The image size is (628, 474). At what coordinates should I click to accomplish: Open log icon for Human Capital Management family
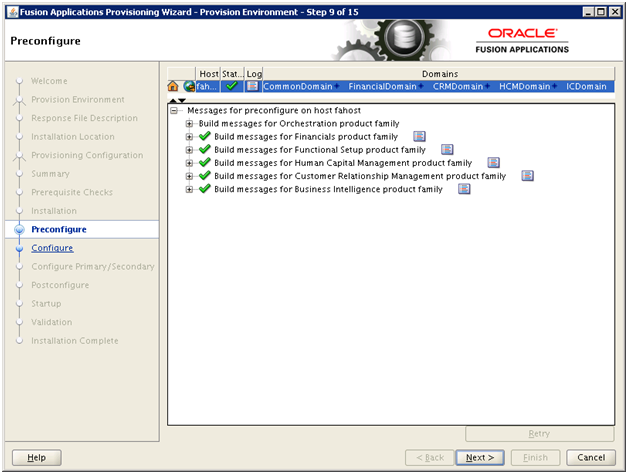click(x=493, y=163)
